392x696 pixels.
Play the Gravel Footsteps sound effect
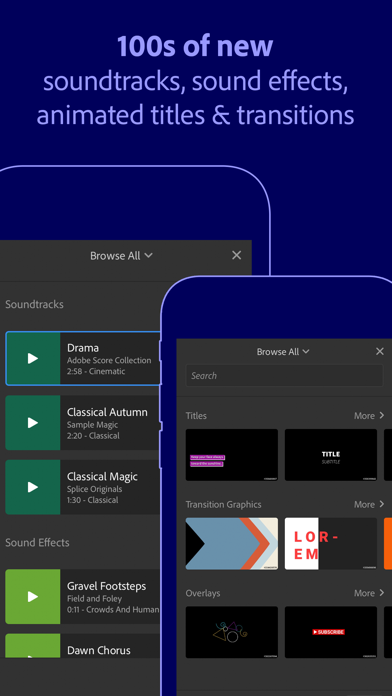click(33, 597)
